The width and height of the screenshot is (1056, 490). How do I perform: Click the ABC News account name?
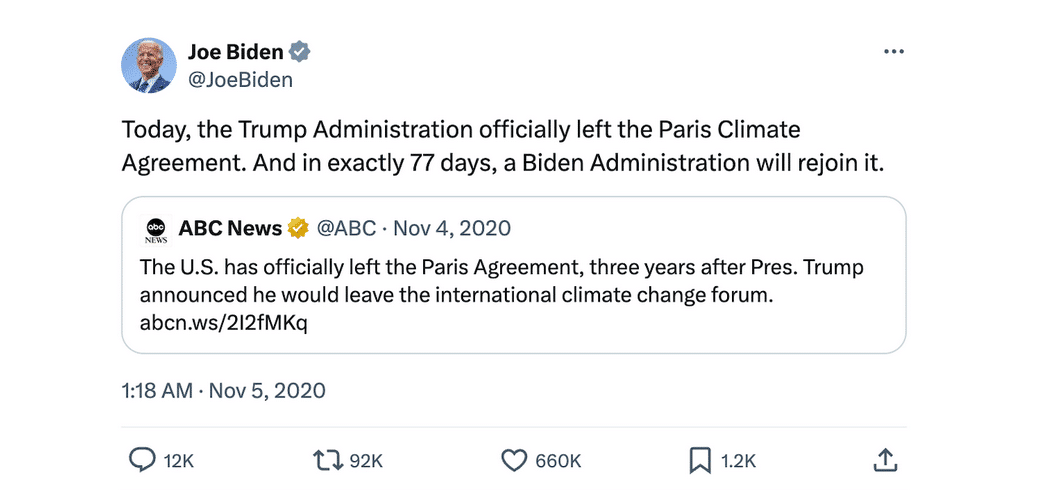coord(230,229)
